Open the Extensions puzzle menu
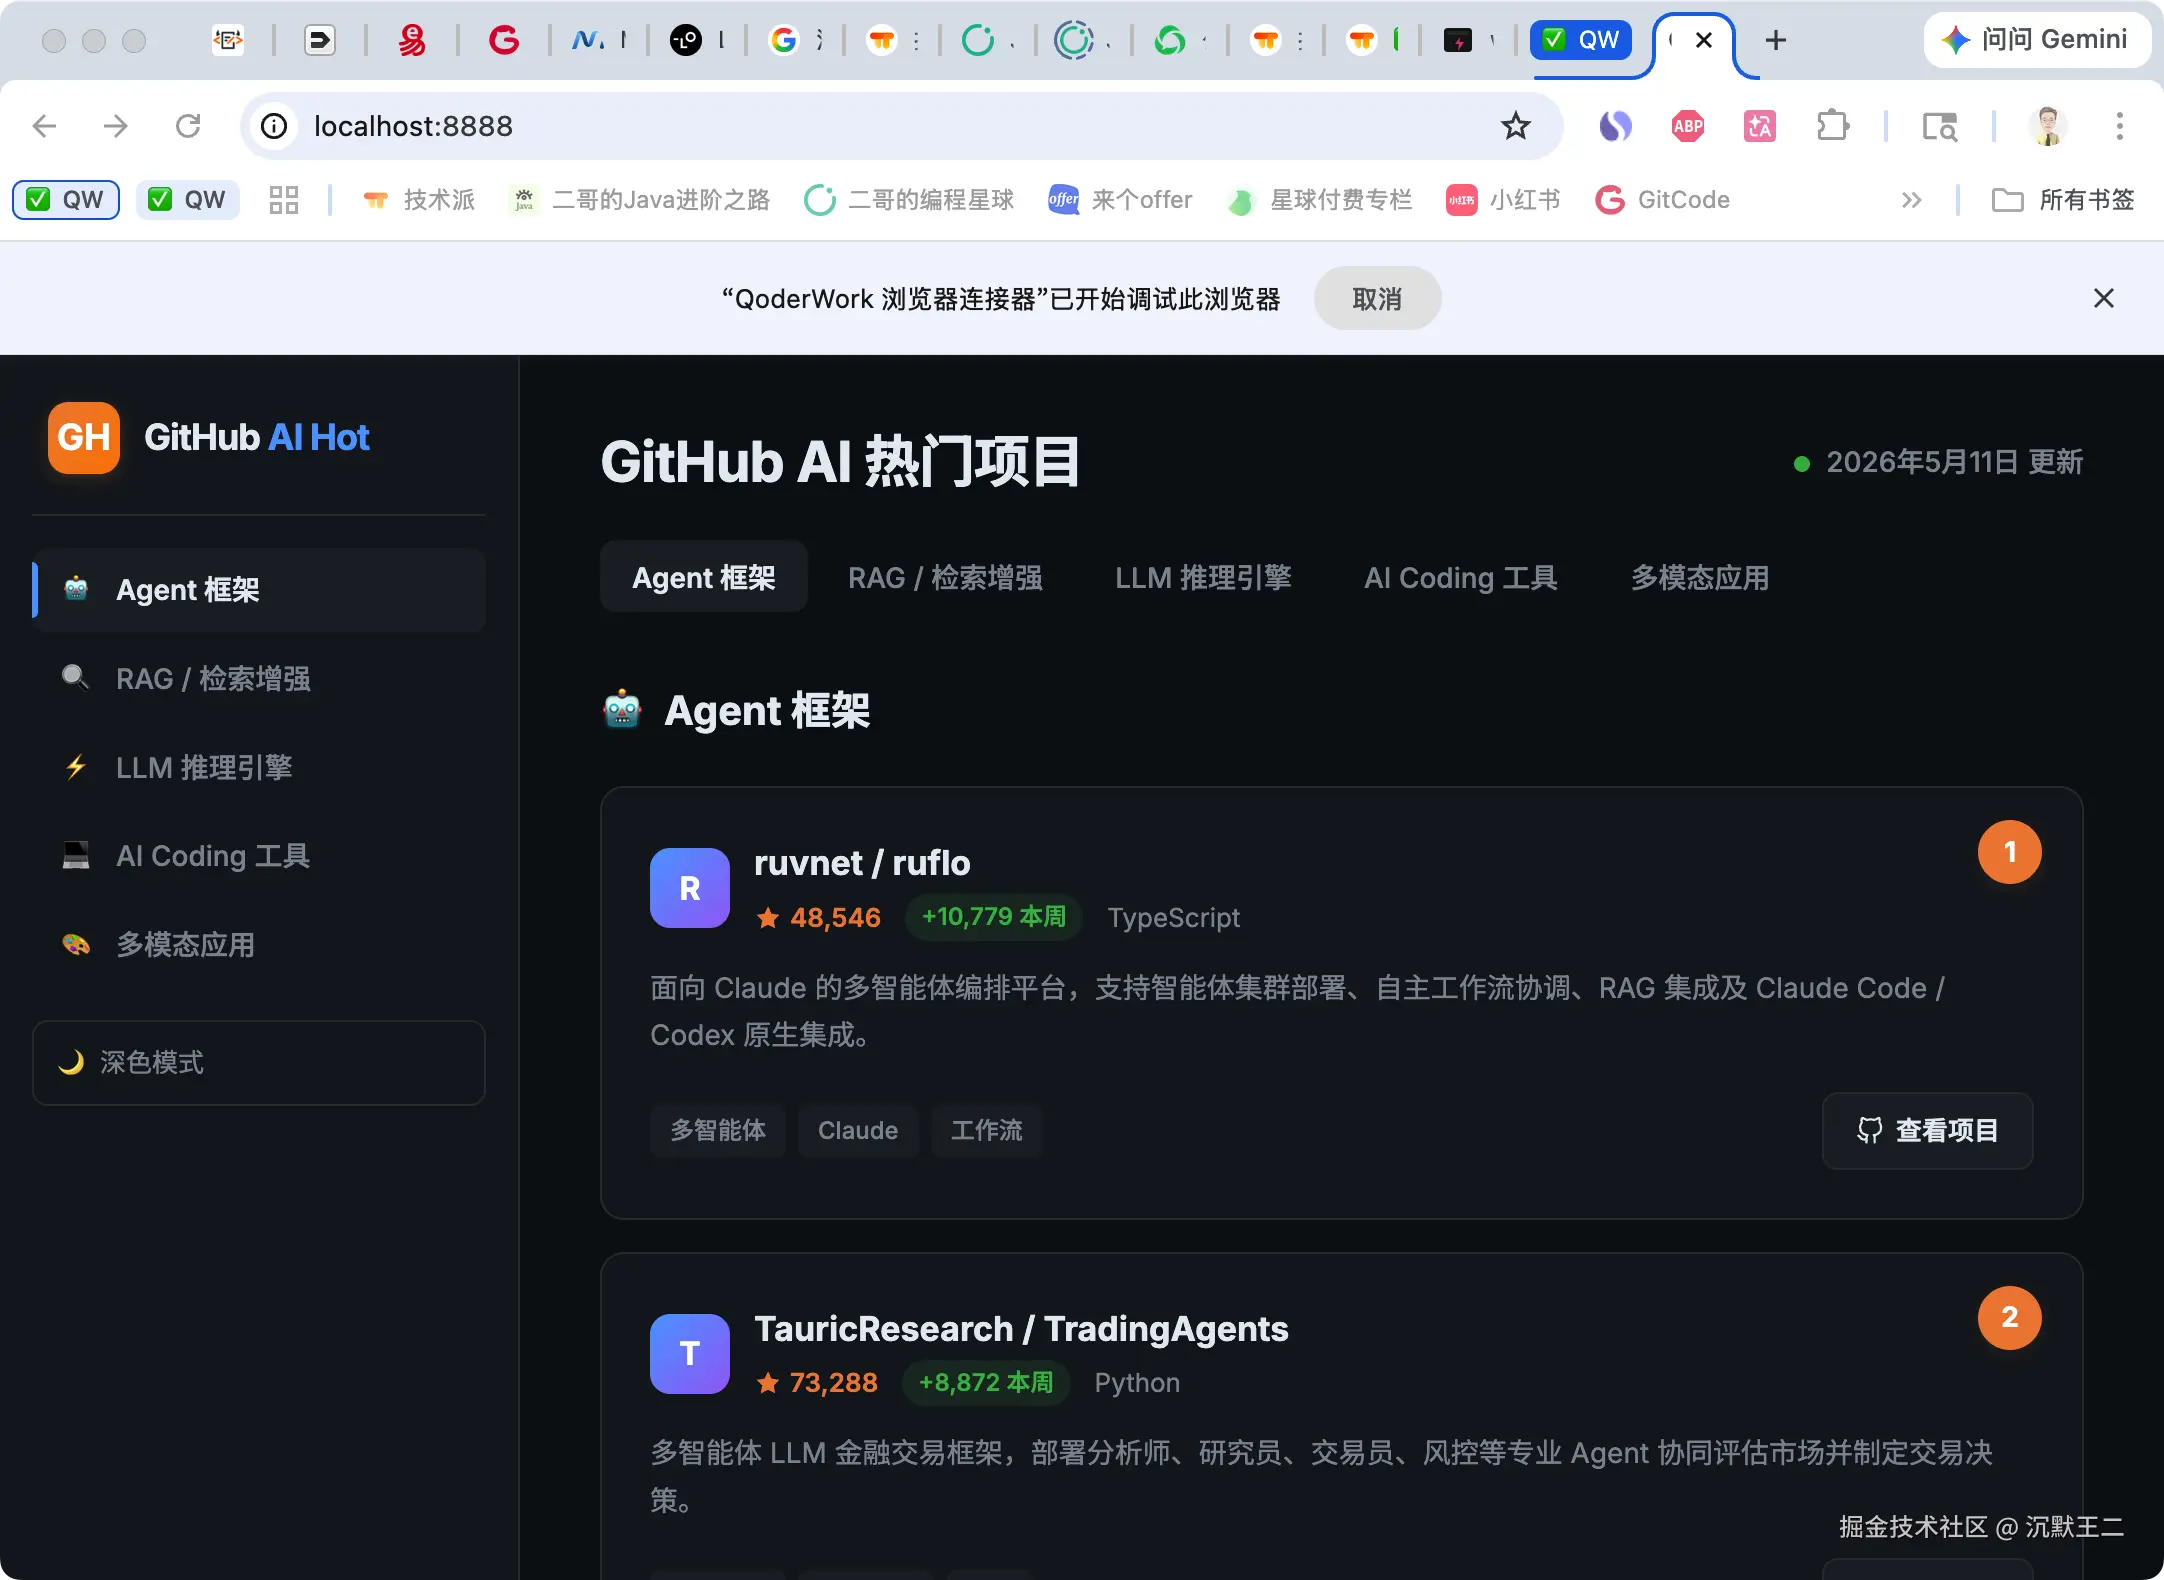Image resolution: width=2164 pixels, height=1580 pixels. coord(1832,126)
